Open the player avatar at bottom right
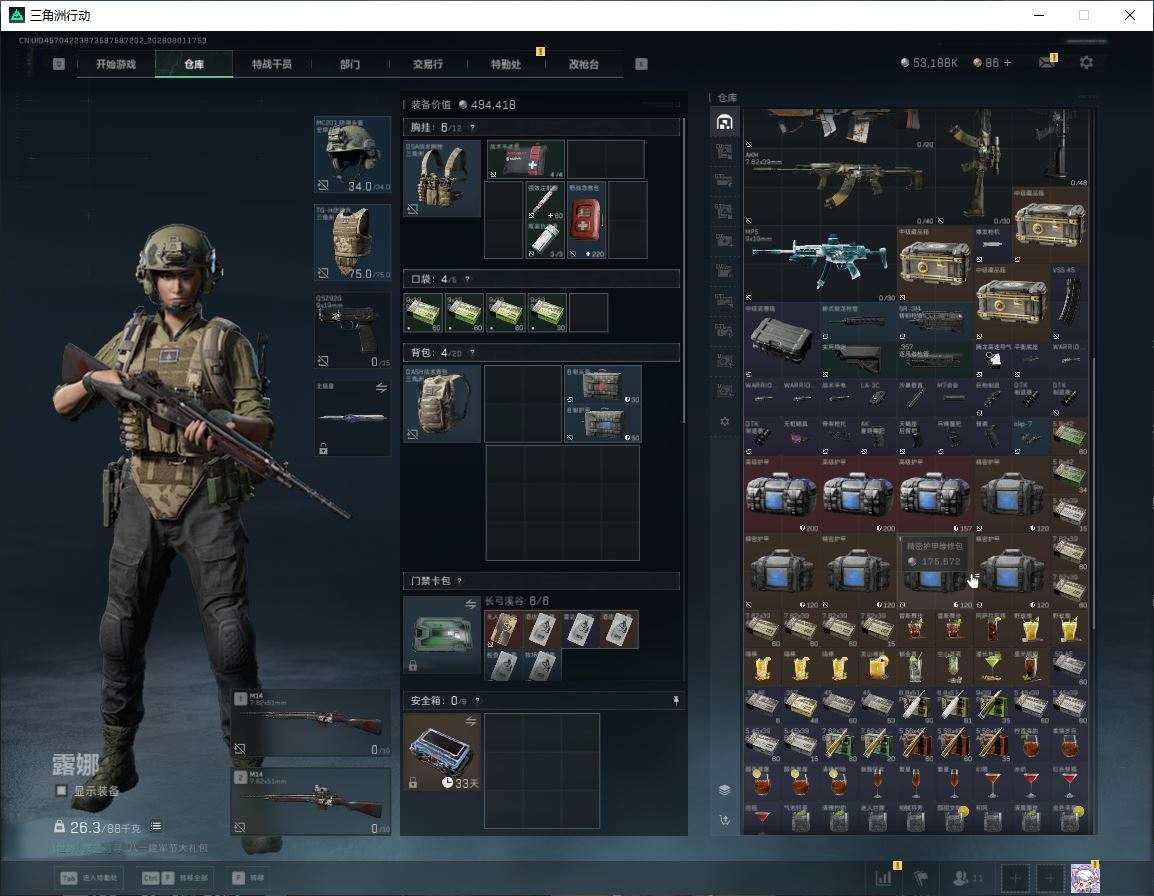The width and height of the screenshot is (1154, 896). pyautogui.click(x=1084, y=878)
